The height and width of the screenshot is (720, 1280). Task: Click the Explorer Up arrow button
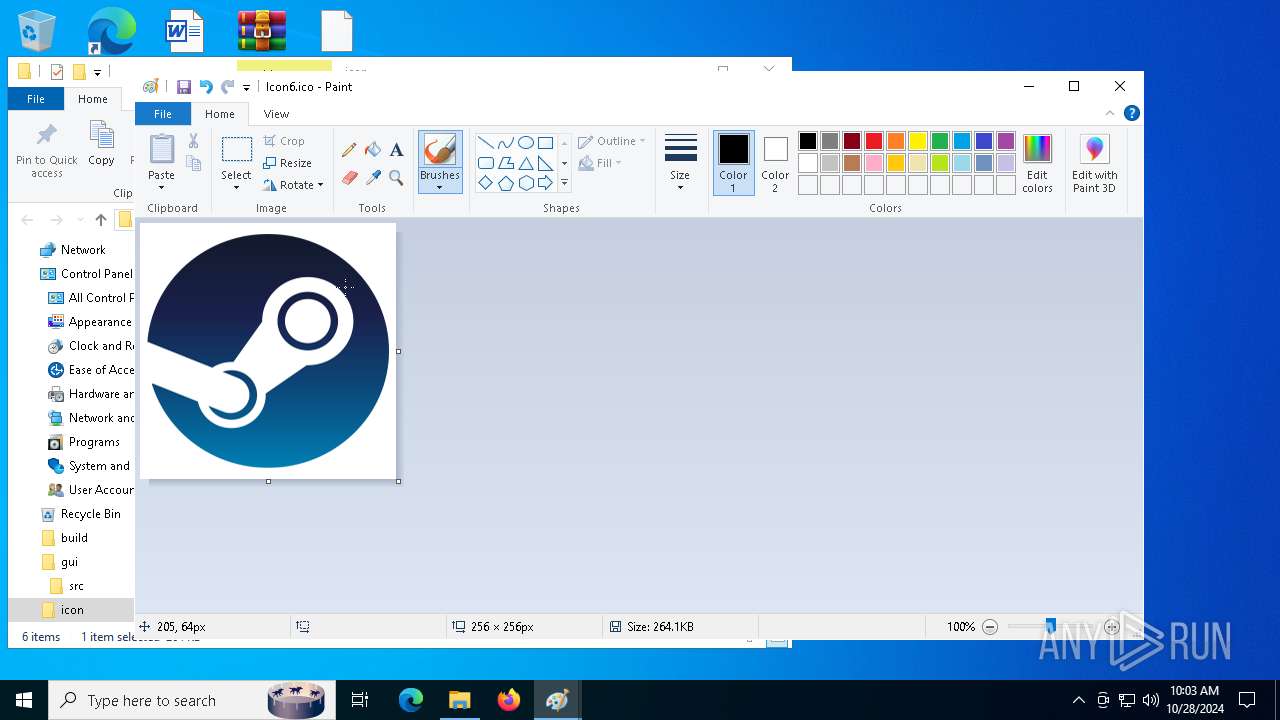[x=101, y=220]
